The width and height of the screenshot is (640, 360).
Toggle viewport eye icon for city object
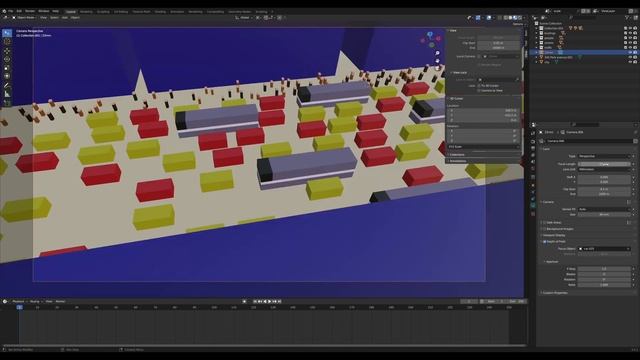click(x=630, y=62)
